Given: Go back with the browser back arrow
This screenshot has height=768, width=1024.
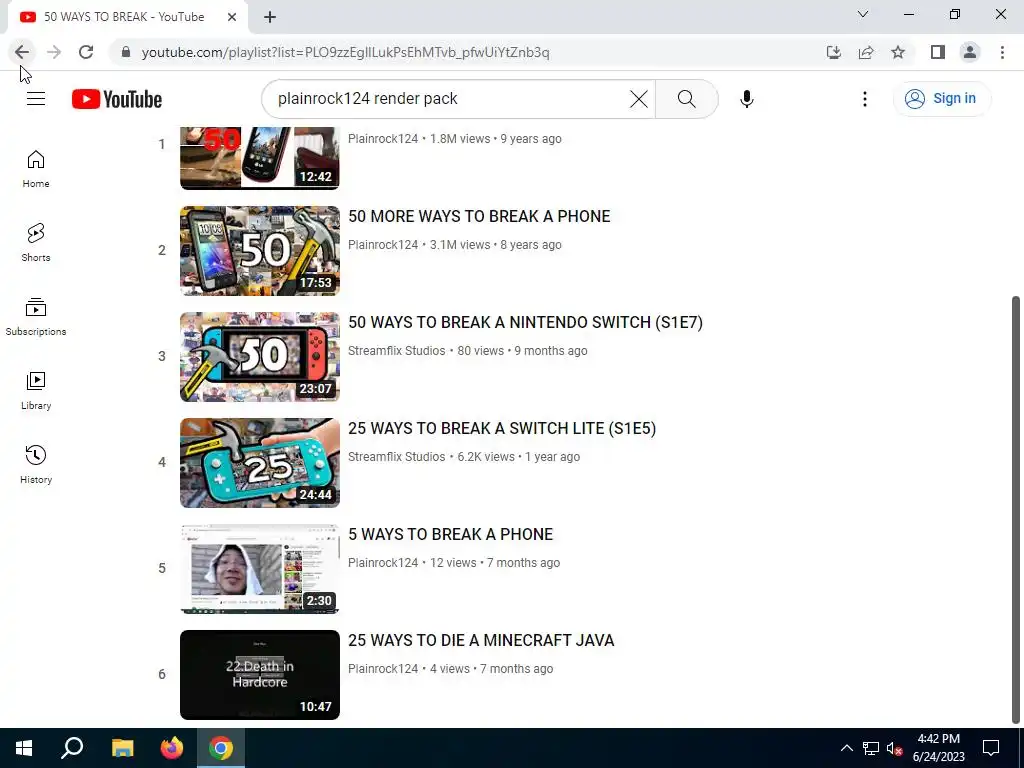Looking at the screenshot, I should coord(22,52).
